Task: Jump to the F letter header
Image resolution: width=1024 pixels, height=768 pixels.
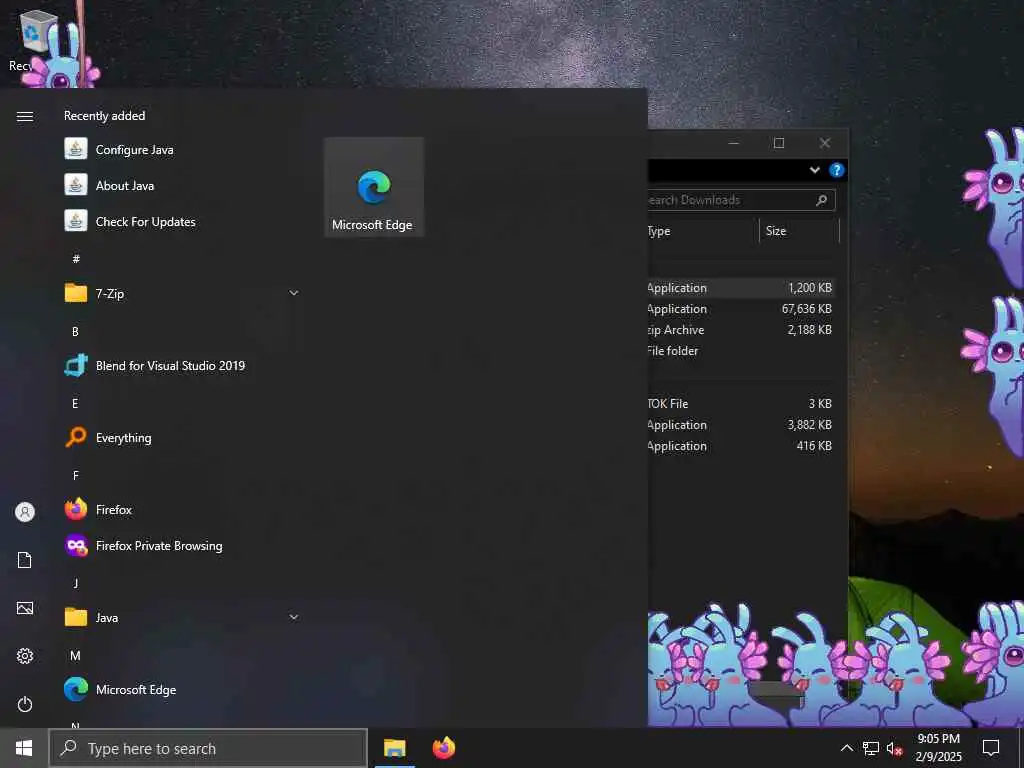Action: tap(76, 475)
